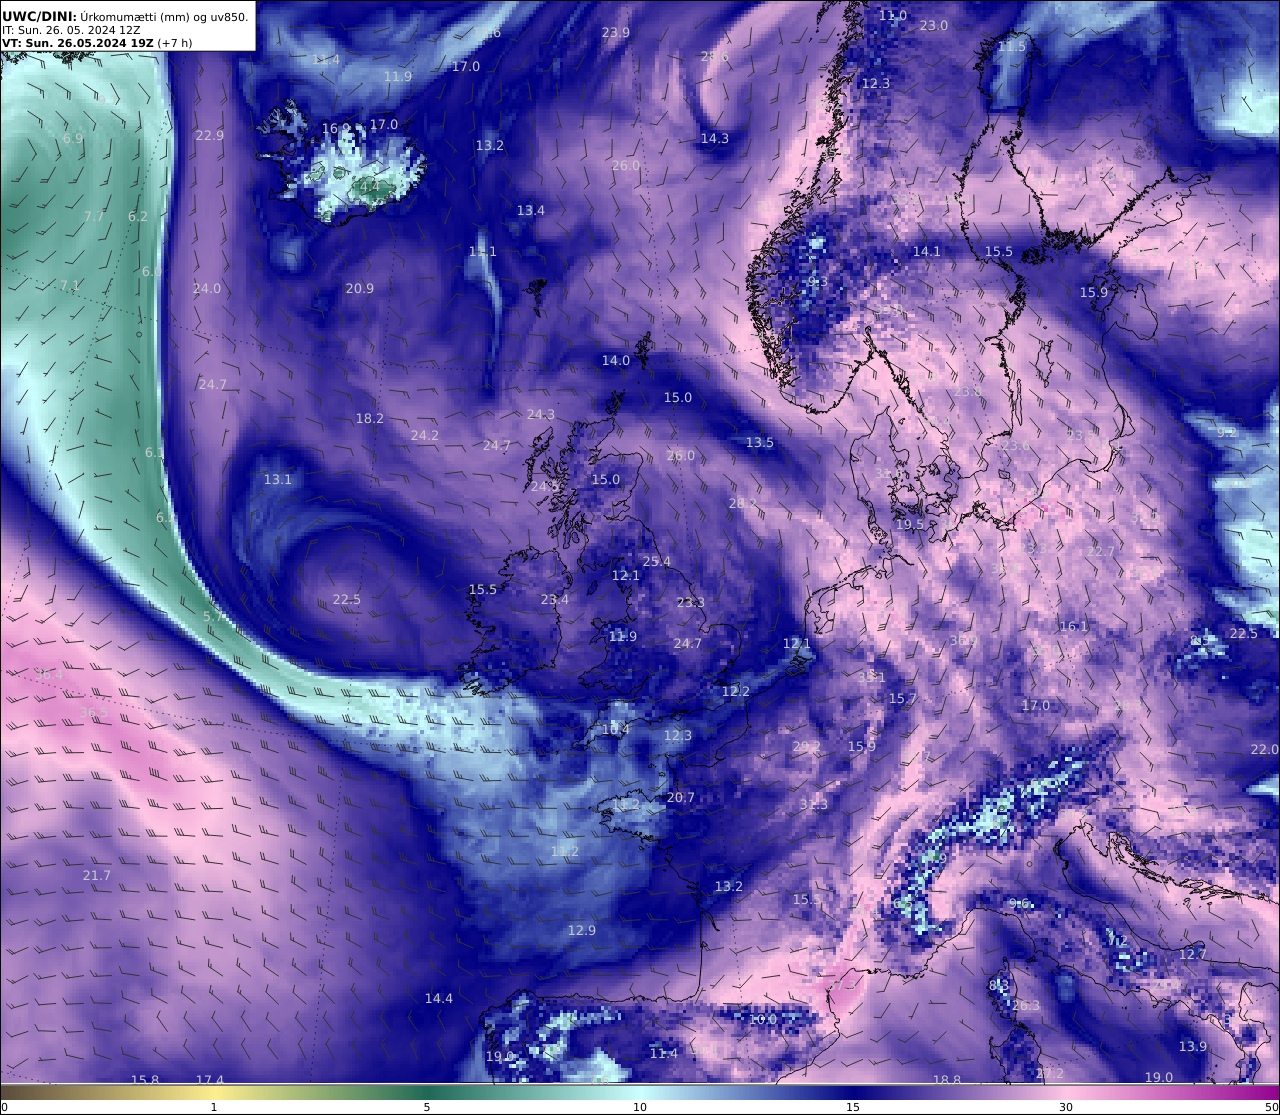Click the 14.0 value label
The image size is (1280, 1115).
(x=615, y=360)
